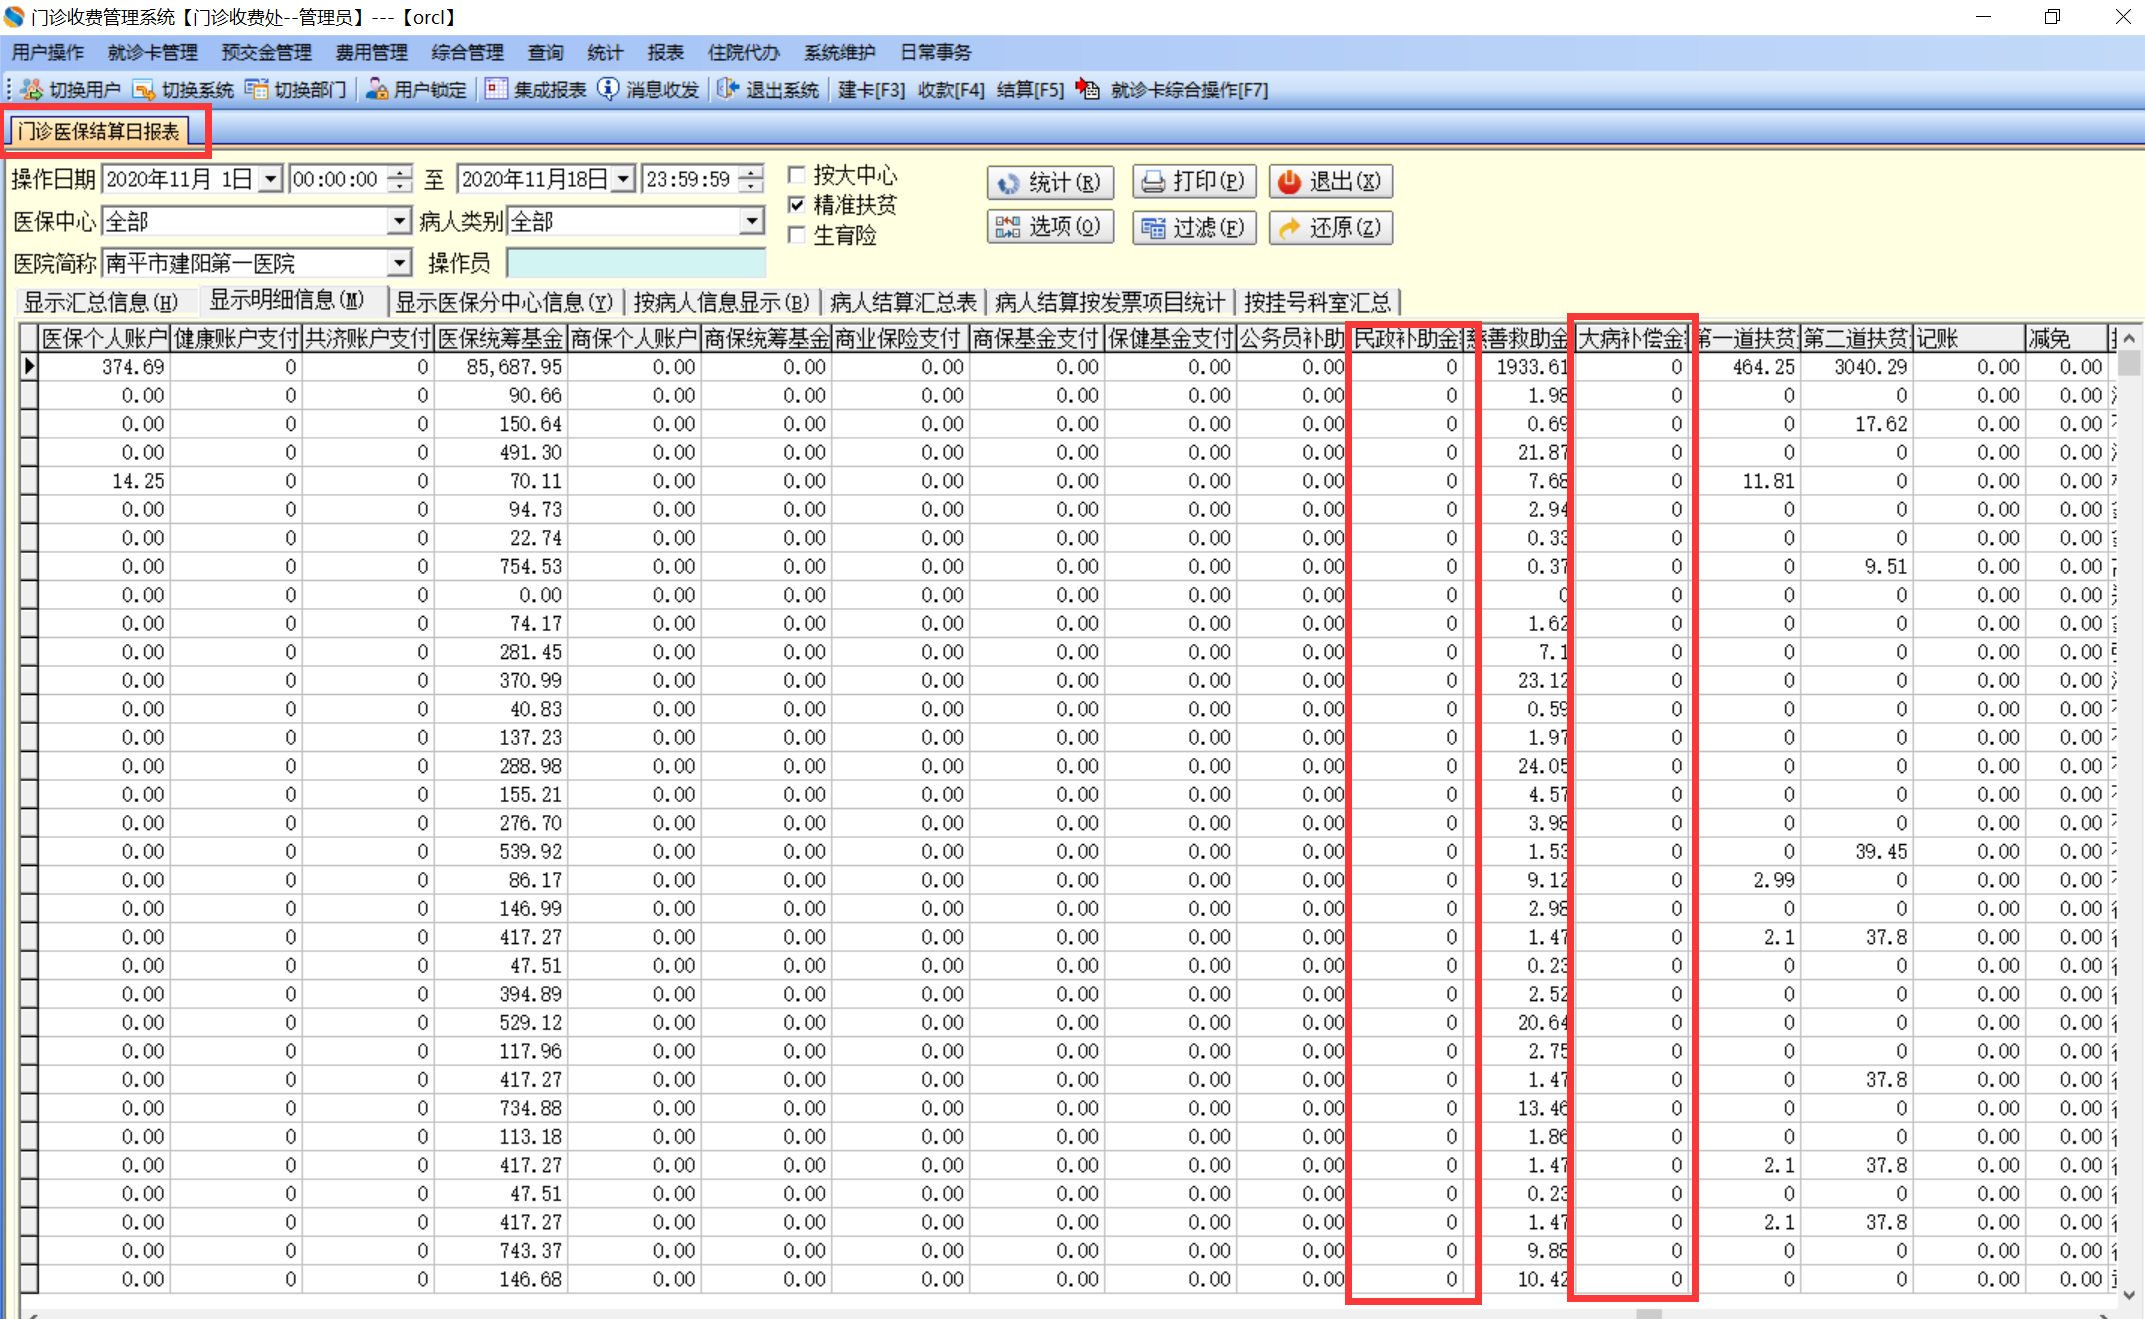This screenshot has height=1319, width=2145.
Task: Click the 退出系统 exit system icon
Action: [x=728, y=90]
